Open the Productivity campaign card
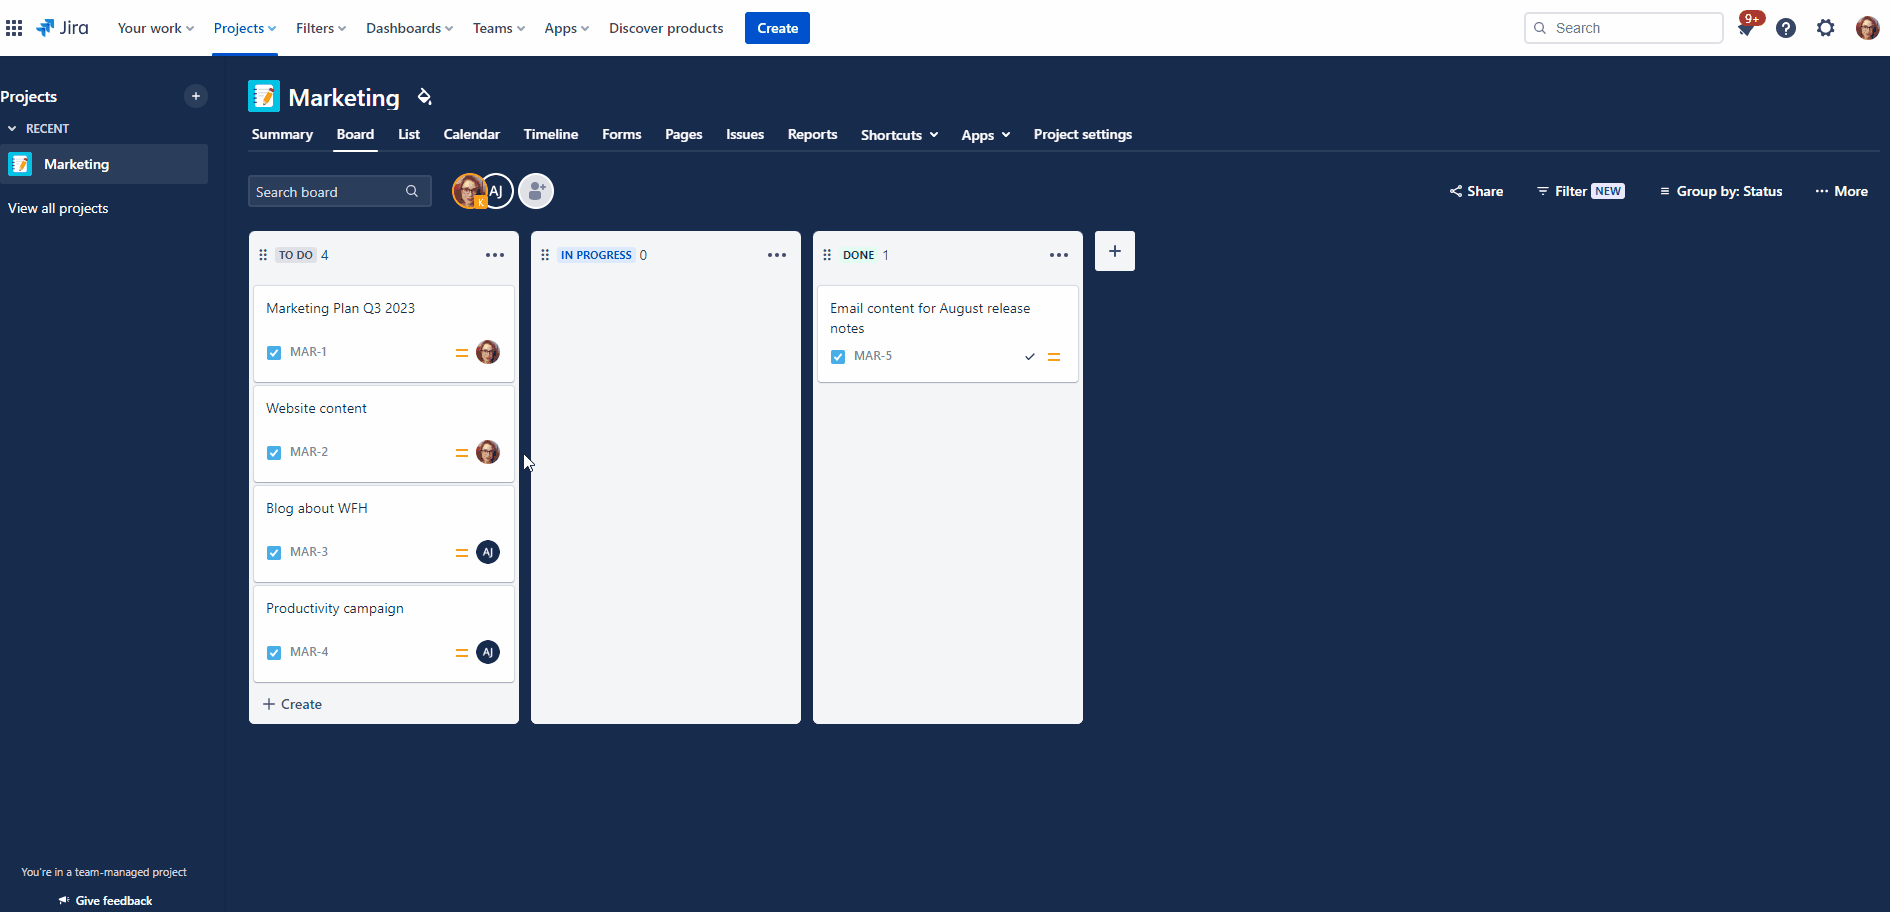 (384, 634)
